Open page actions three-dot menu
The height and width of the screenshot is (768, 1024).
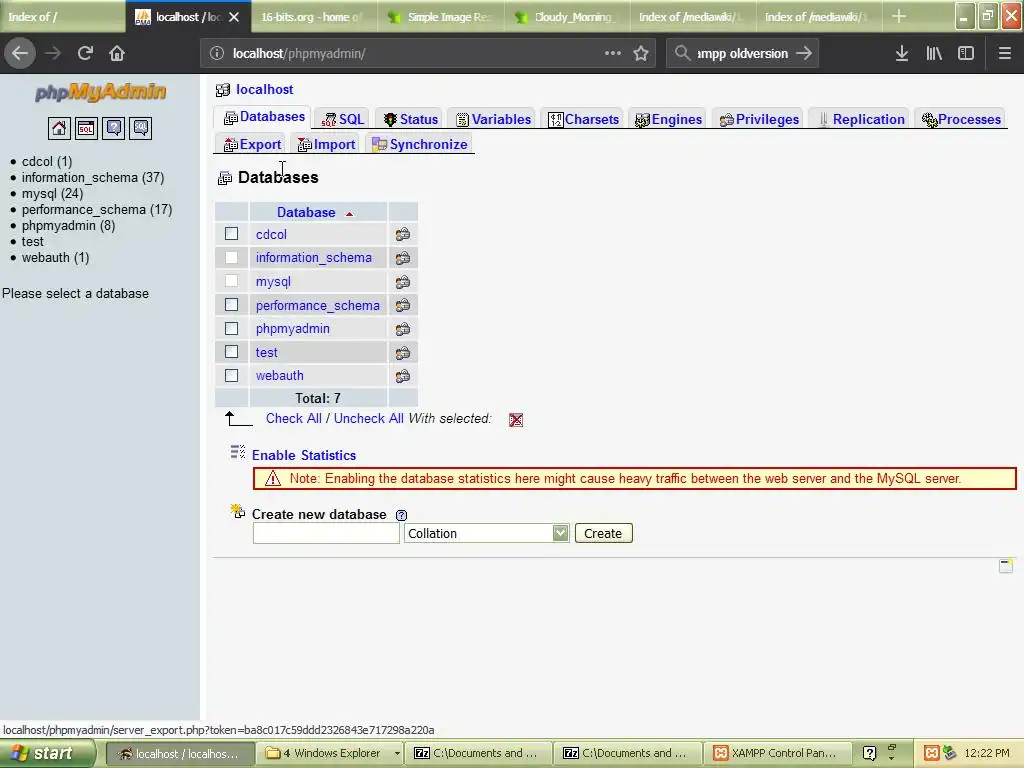(x=613, y=53)
